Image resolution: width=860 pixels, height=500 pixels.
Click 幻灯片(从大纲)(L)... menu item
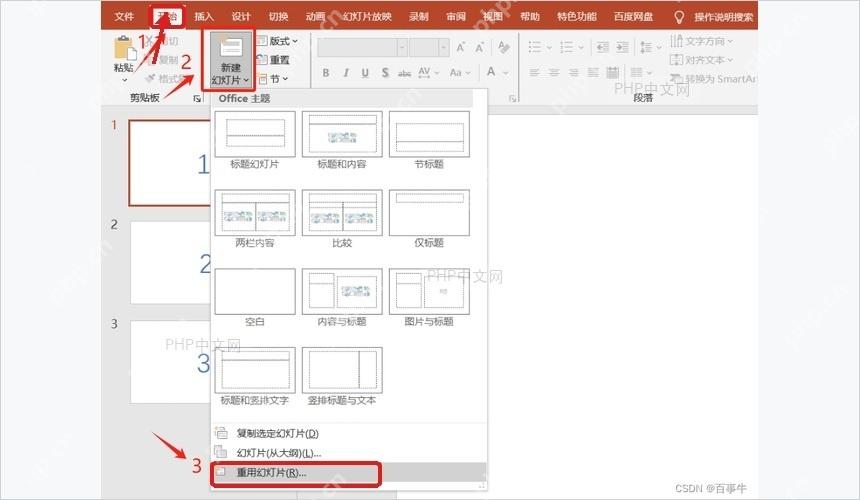click(349, 453)
